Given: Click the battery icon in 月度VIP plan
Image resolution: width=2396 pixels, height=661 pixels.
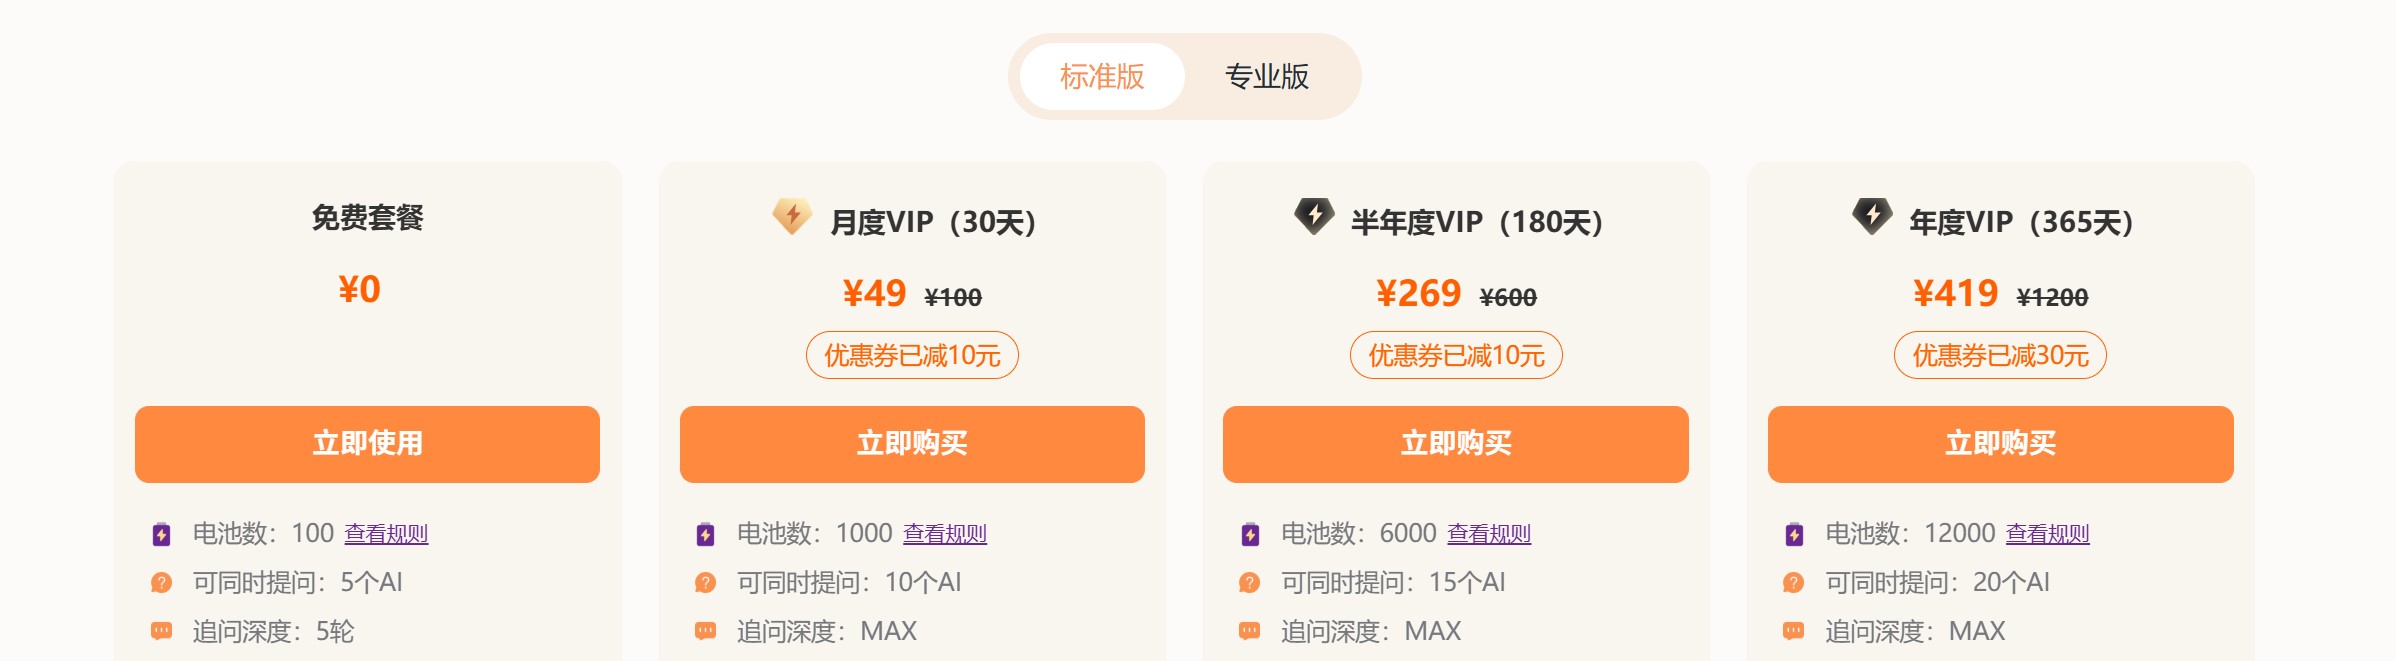Looking at the screenshot, I should coord(705,534).
